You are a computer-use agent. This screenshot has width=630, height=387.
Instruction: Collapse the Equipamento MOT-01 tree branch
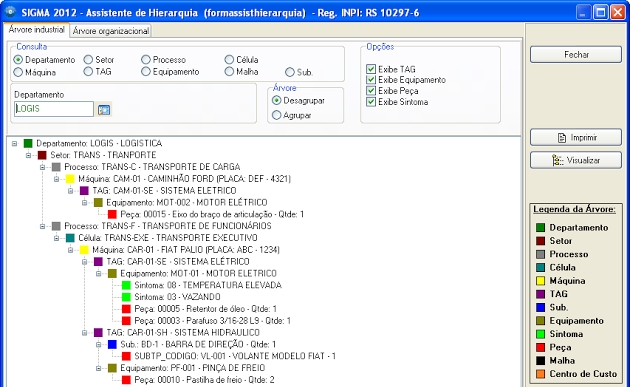tap(99, 274)
